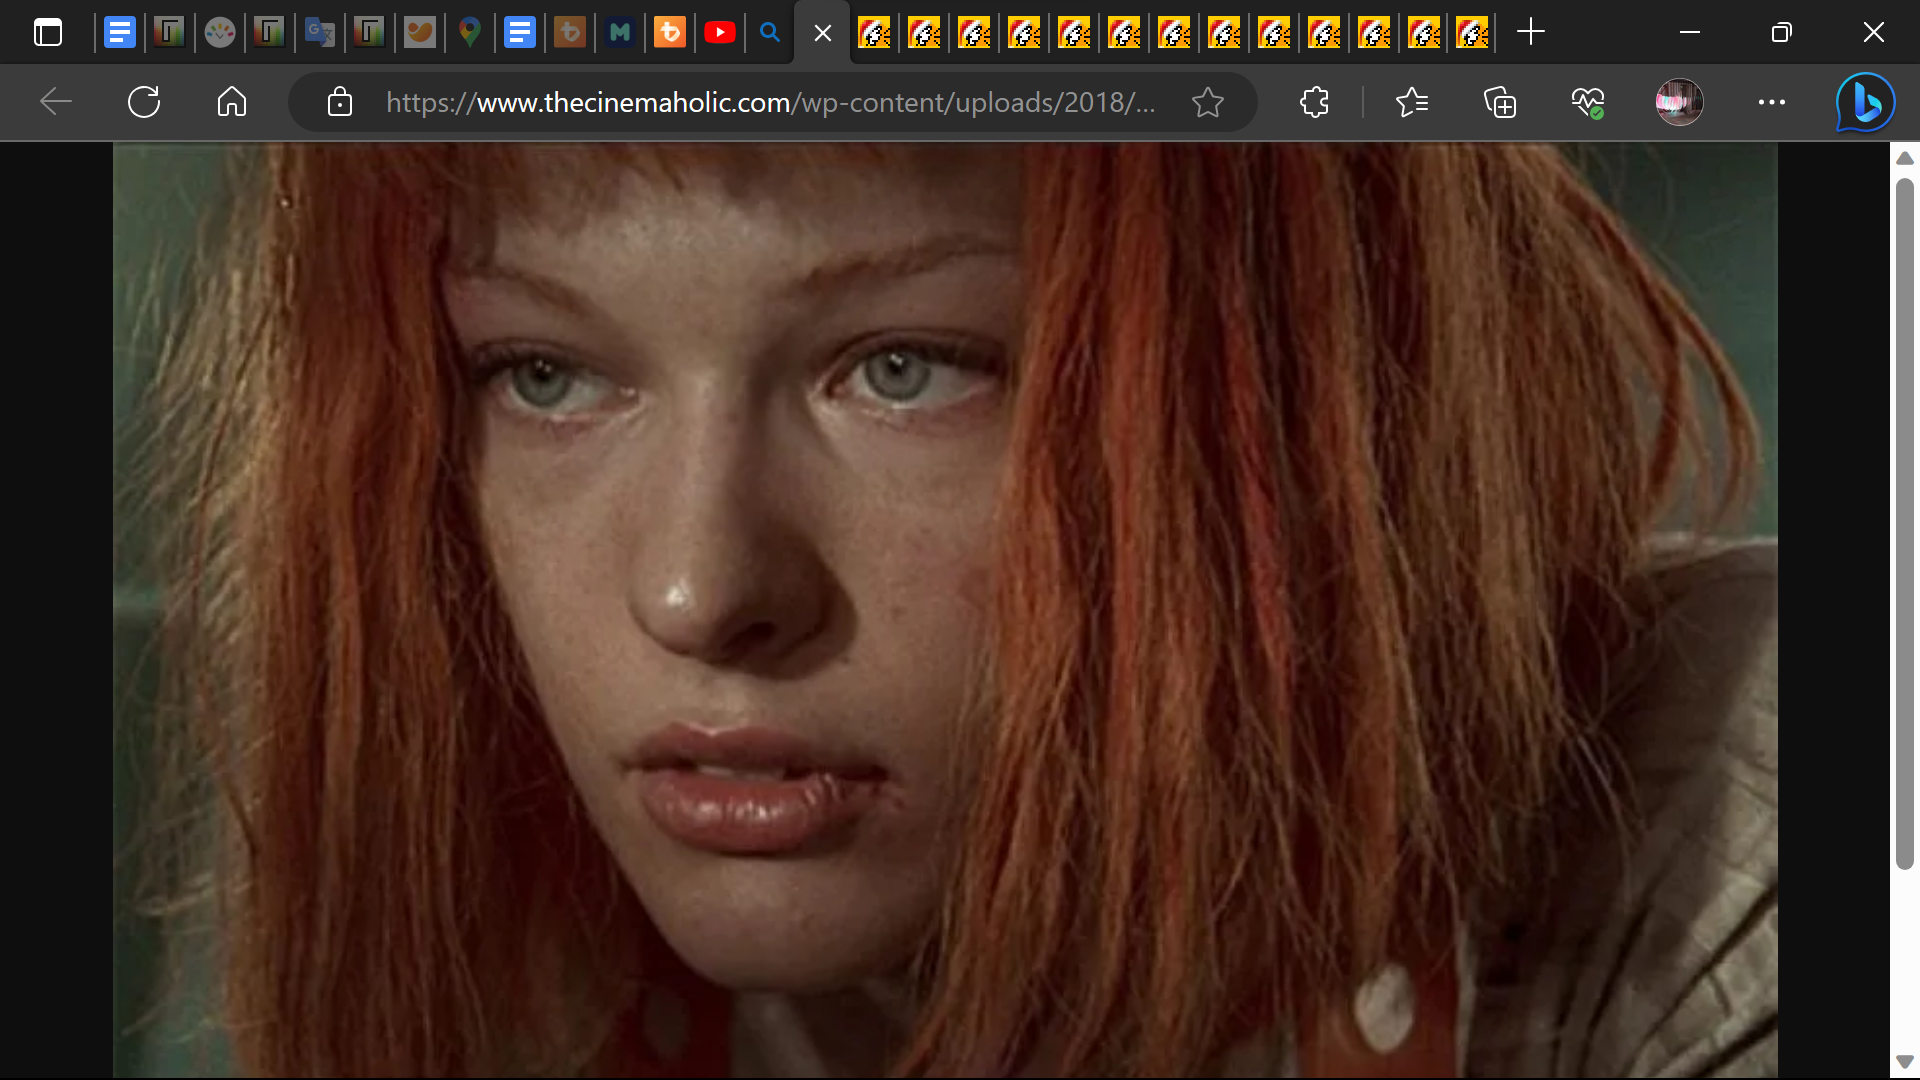Click the scrollbar down arrow
This screenshot has height=1080, width=1920.
[1904, 1061]
